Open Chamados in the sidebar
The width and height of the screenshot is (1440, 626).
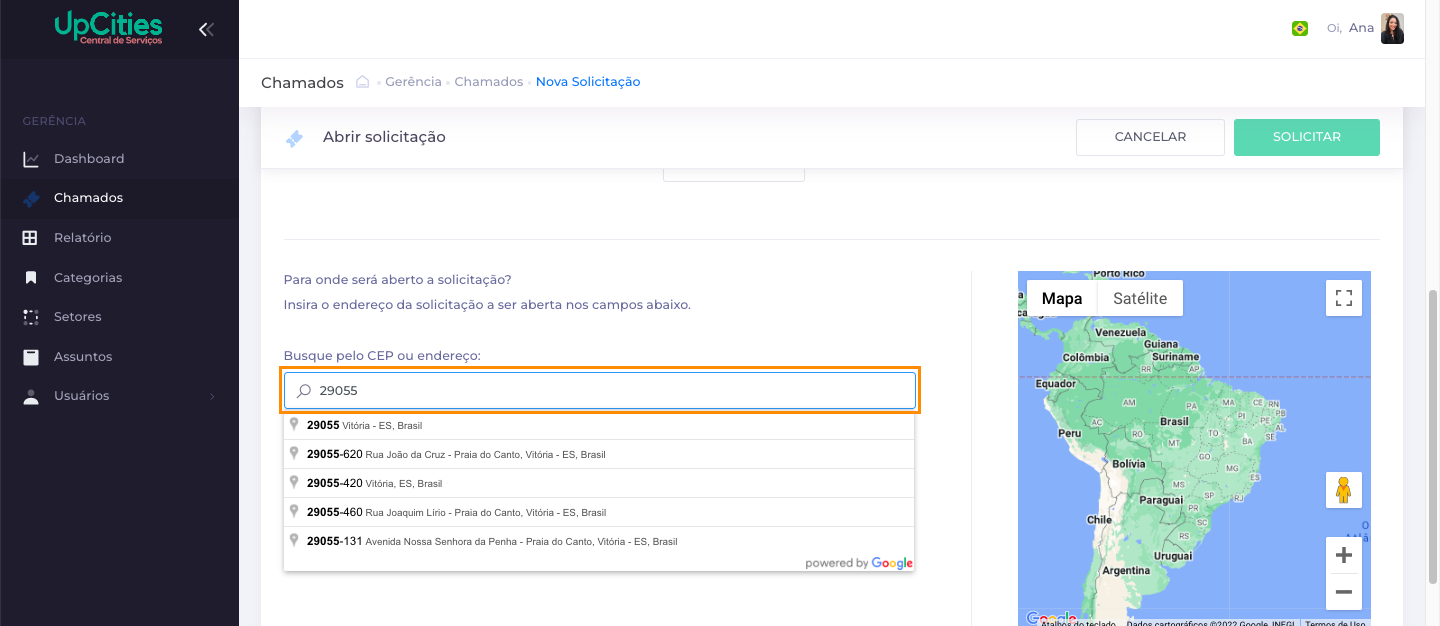tap(88, 198)
